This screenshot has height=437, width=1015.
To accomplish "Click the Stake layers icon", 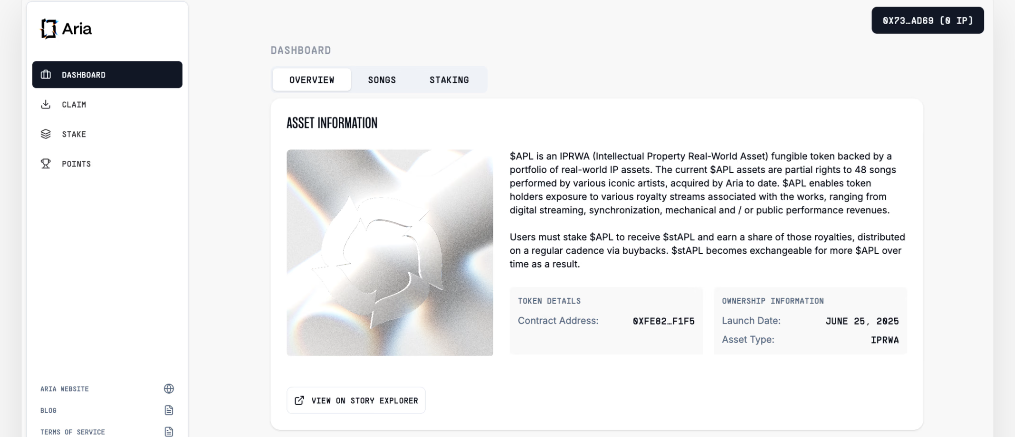I will pyautogui.click(x=46, y=133).
